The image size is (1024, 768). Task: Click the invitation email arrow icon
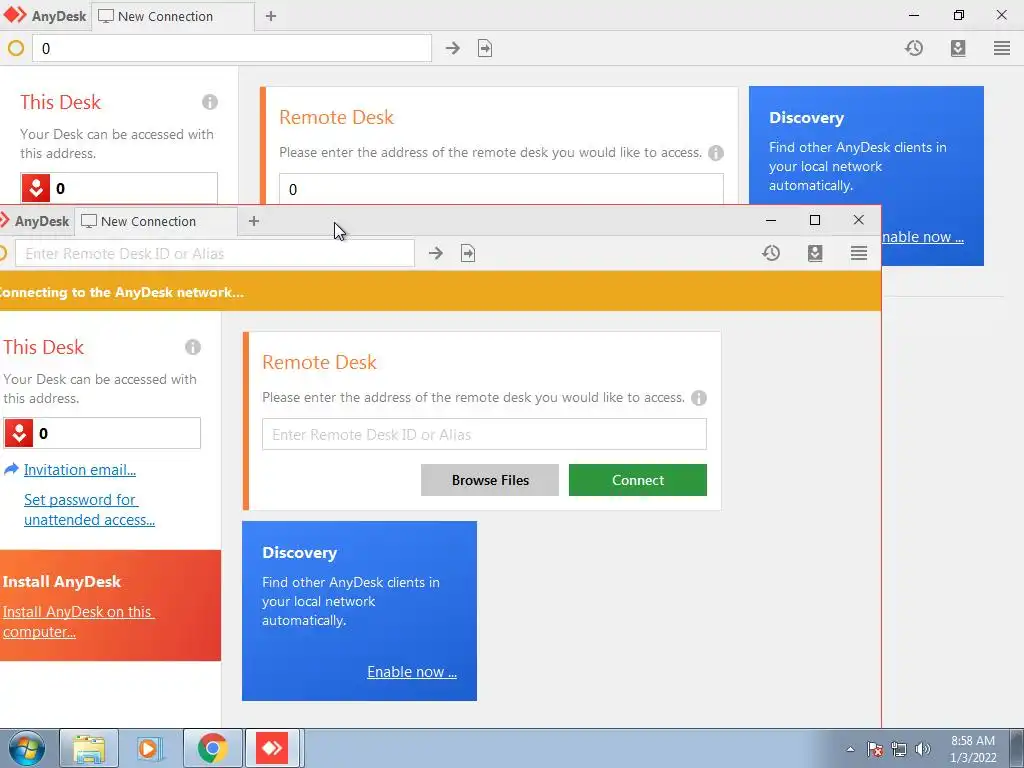[11, 470]
